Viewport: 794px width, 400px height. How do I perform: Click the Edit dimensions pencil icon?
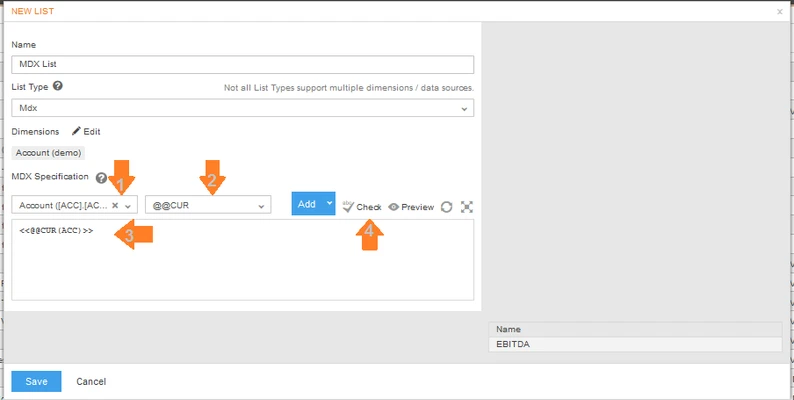[76, 131]
